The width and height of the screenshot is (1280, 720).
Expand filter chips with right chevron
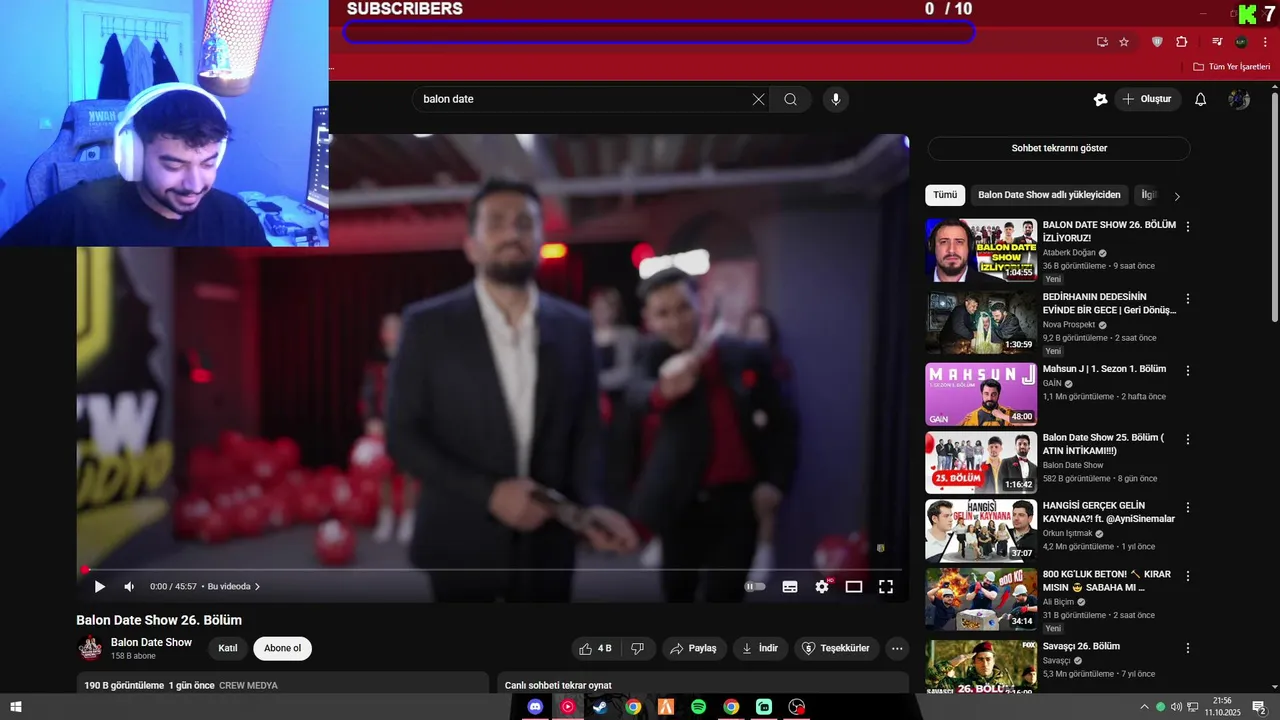[1177, 196]
